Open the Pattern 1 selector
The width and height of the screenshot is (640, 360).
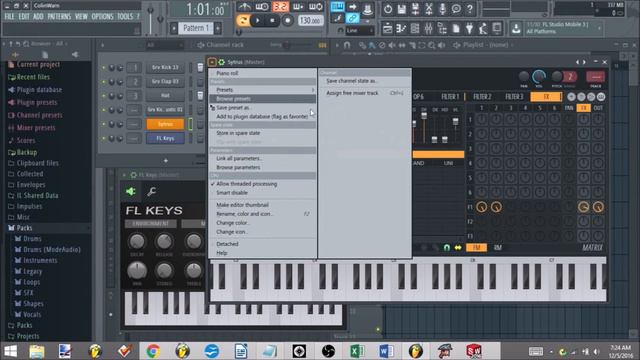coord(196,28)
